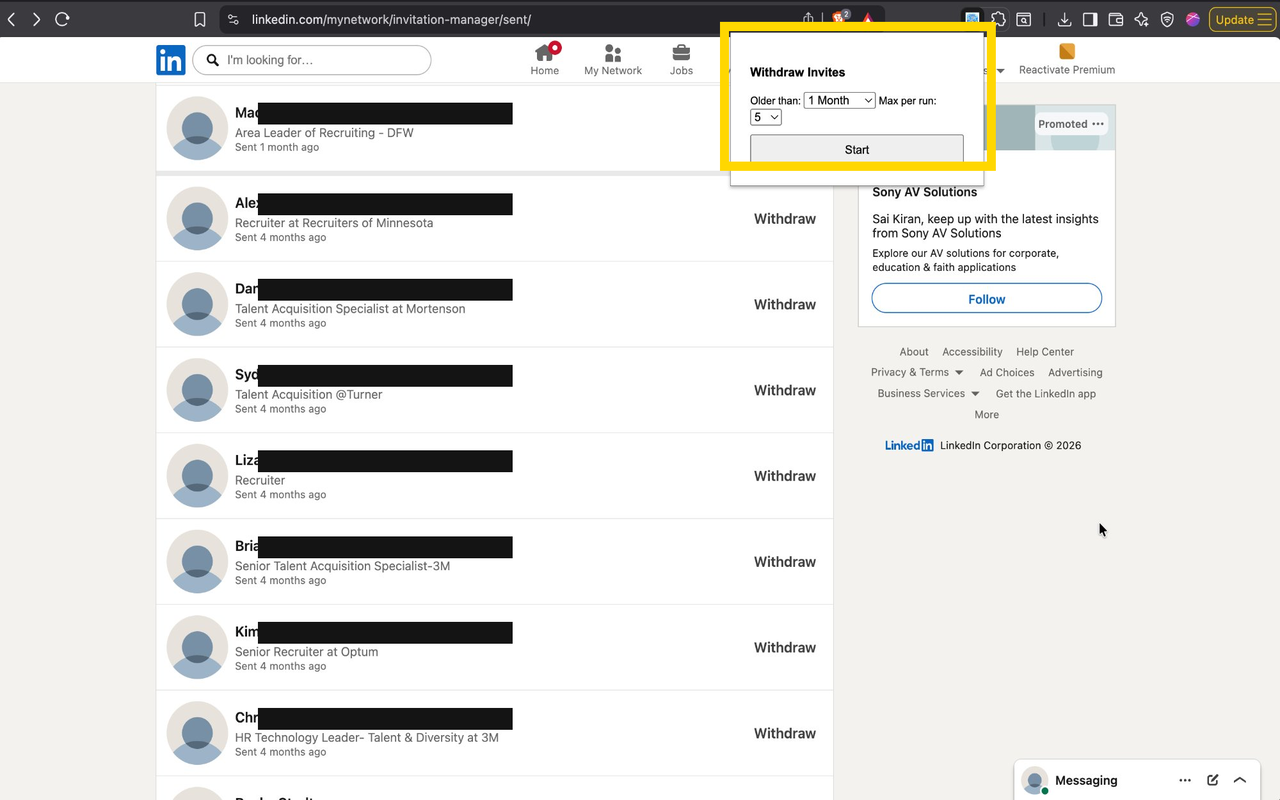Click the tab search icon in toolbar

pyautogui.click(x=1024, y=19)
